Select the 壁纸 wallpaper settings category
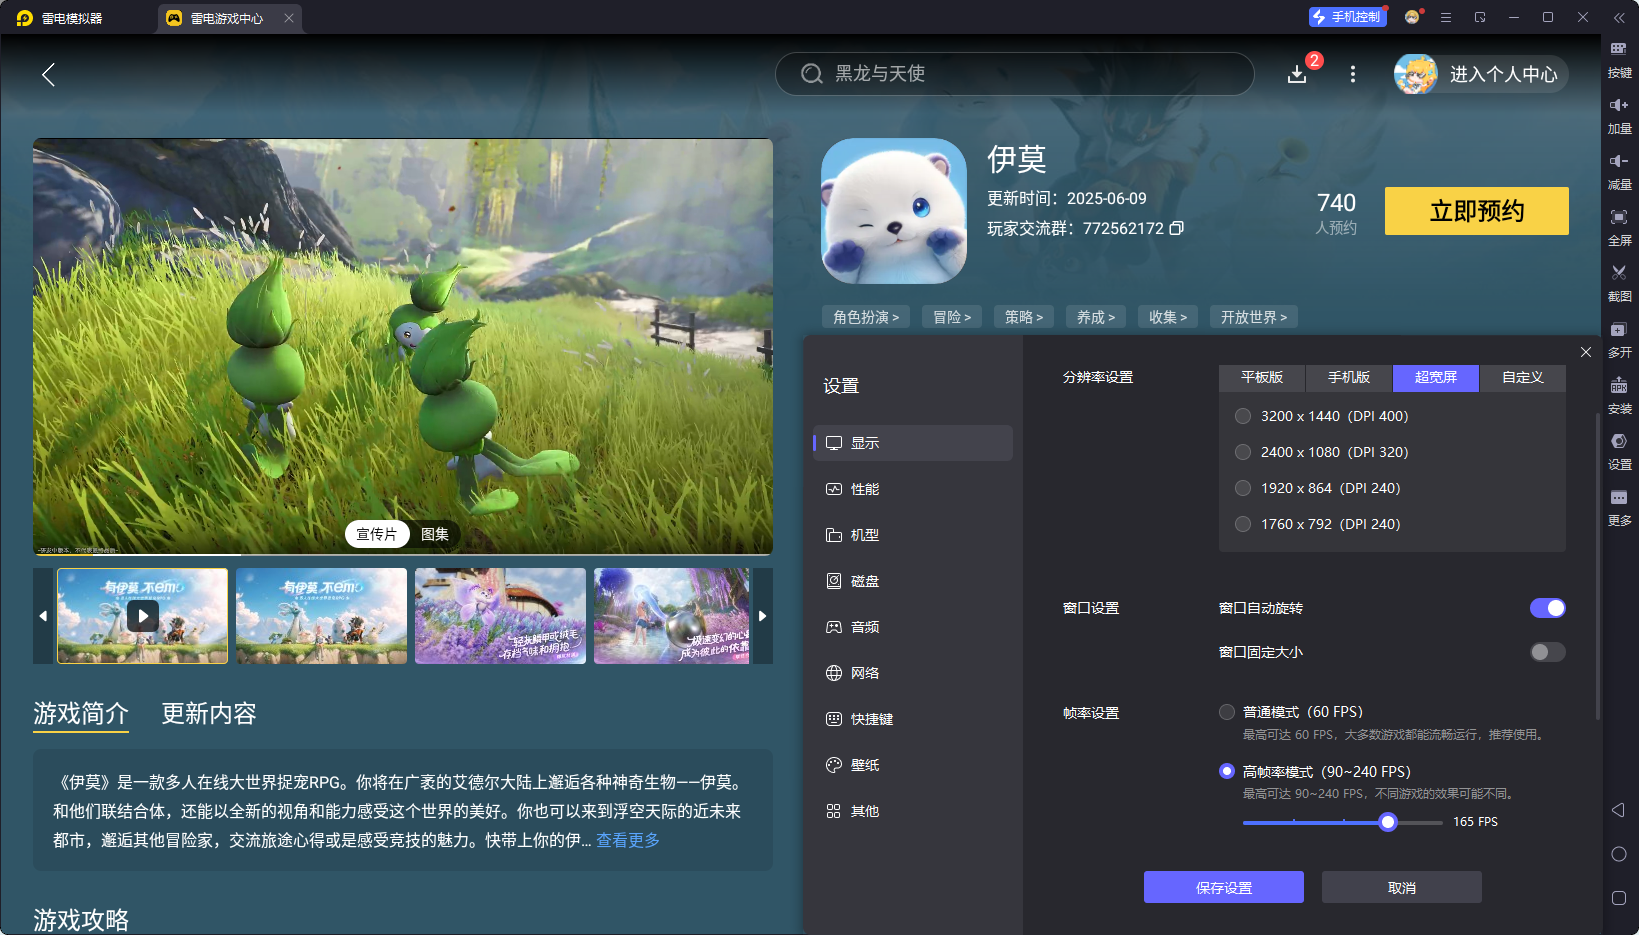The width and height of the screenshot is (1639, 935). point(866,764)
